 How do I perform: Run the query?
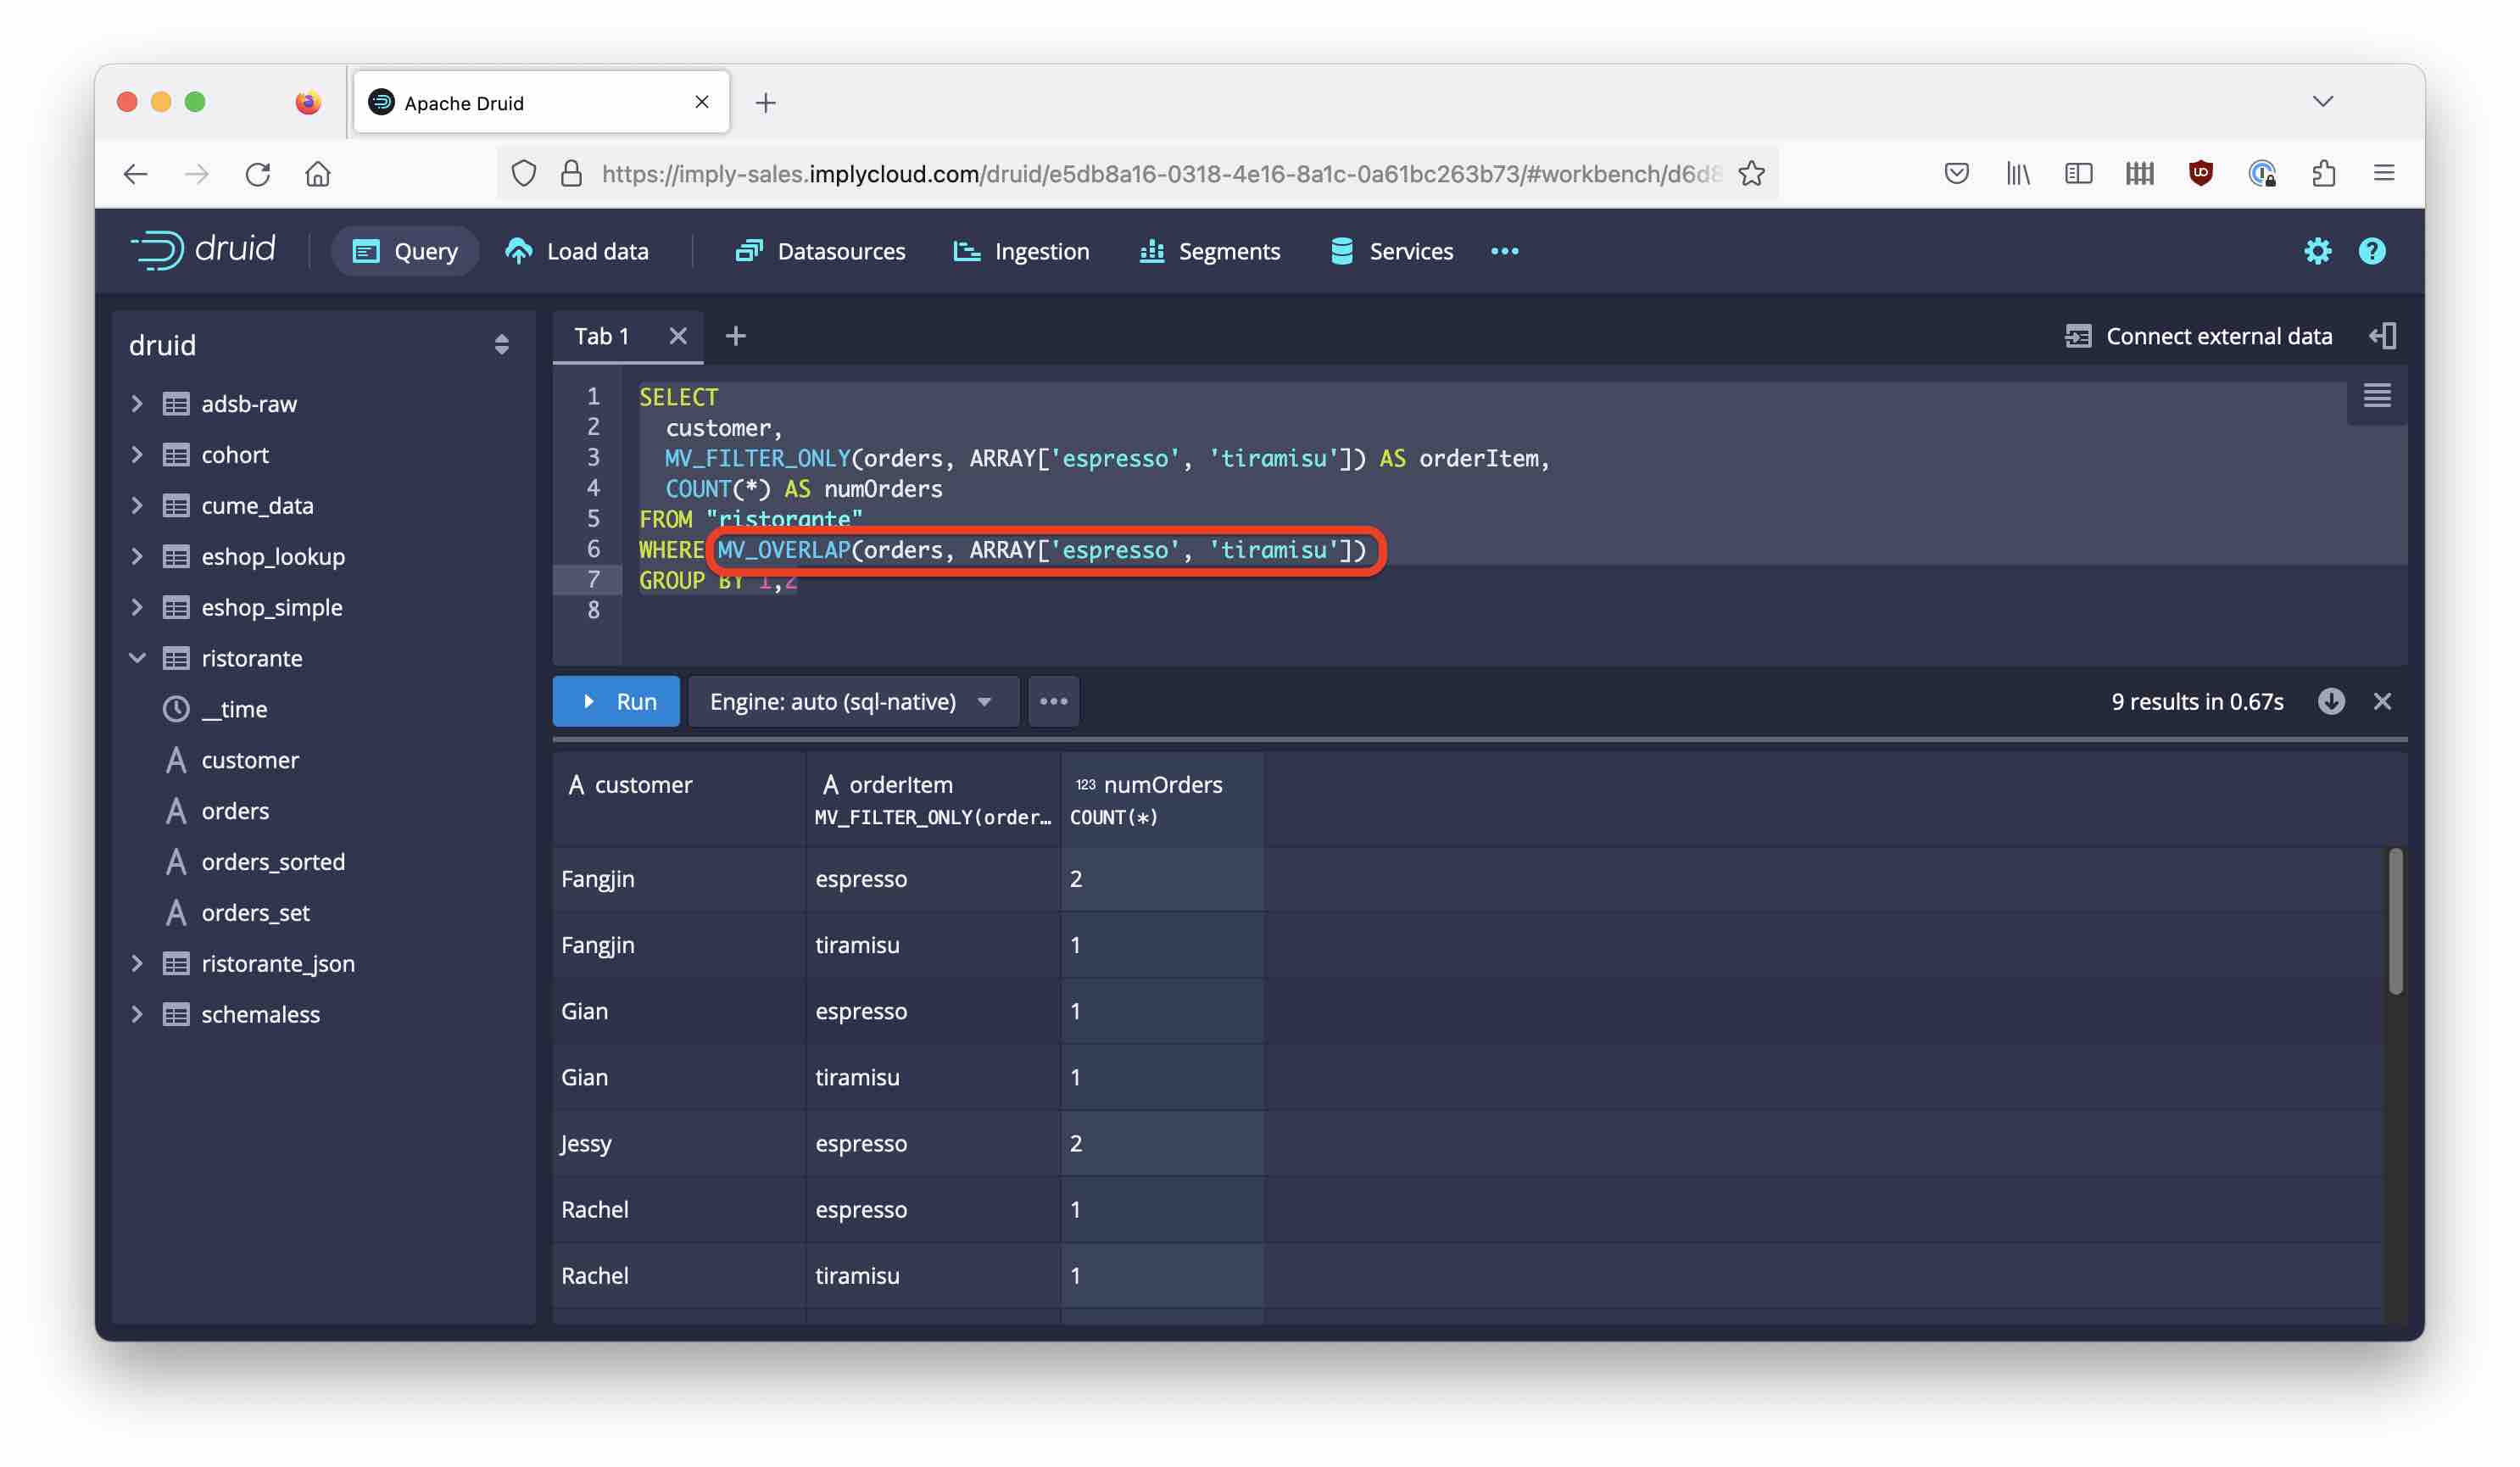(x=616, y=701)
